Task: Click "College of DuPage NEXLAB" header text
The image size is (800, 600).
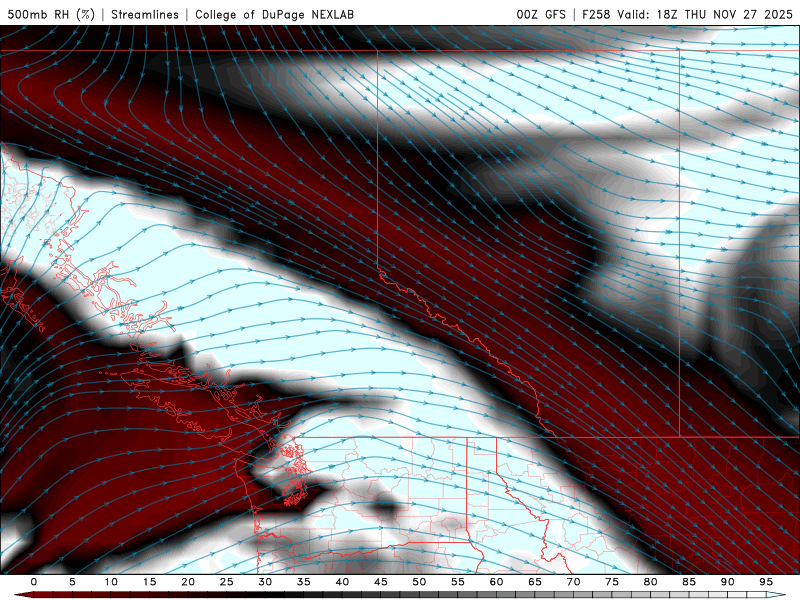Action: [x=274, y=14]
